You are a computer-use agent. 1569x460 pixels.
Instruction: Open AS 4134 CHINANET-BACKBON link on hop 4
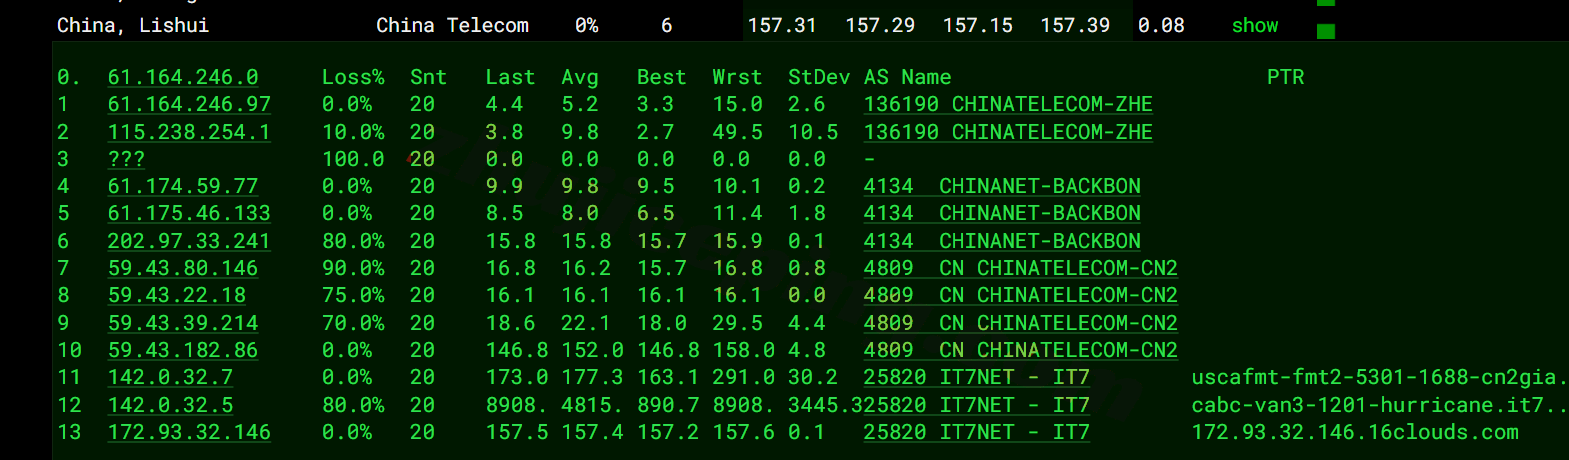pos(1002,186)
